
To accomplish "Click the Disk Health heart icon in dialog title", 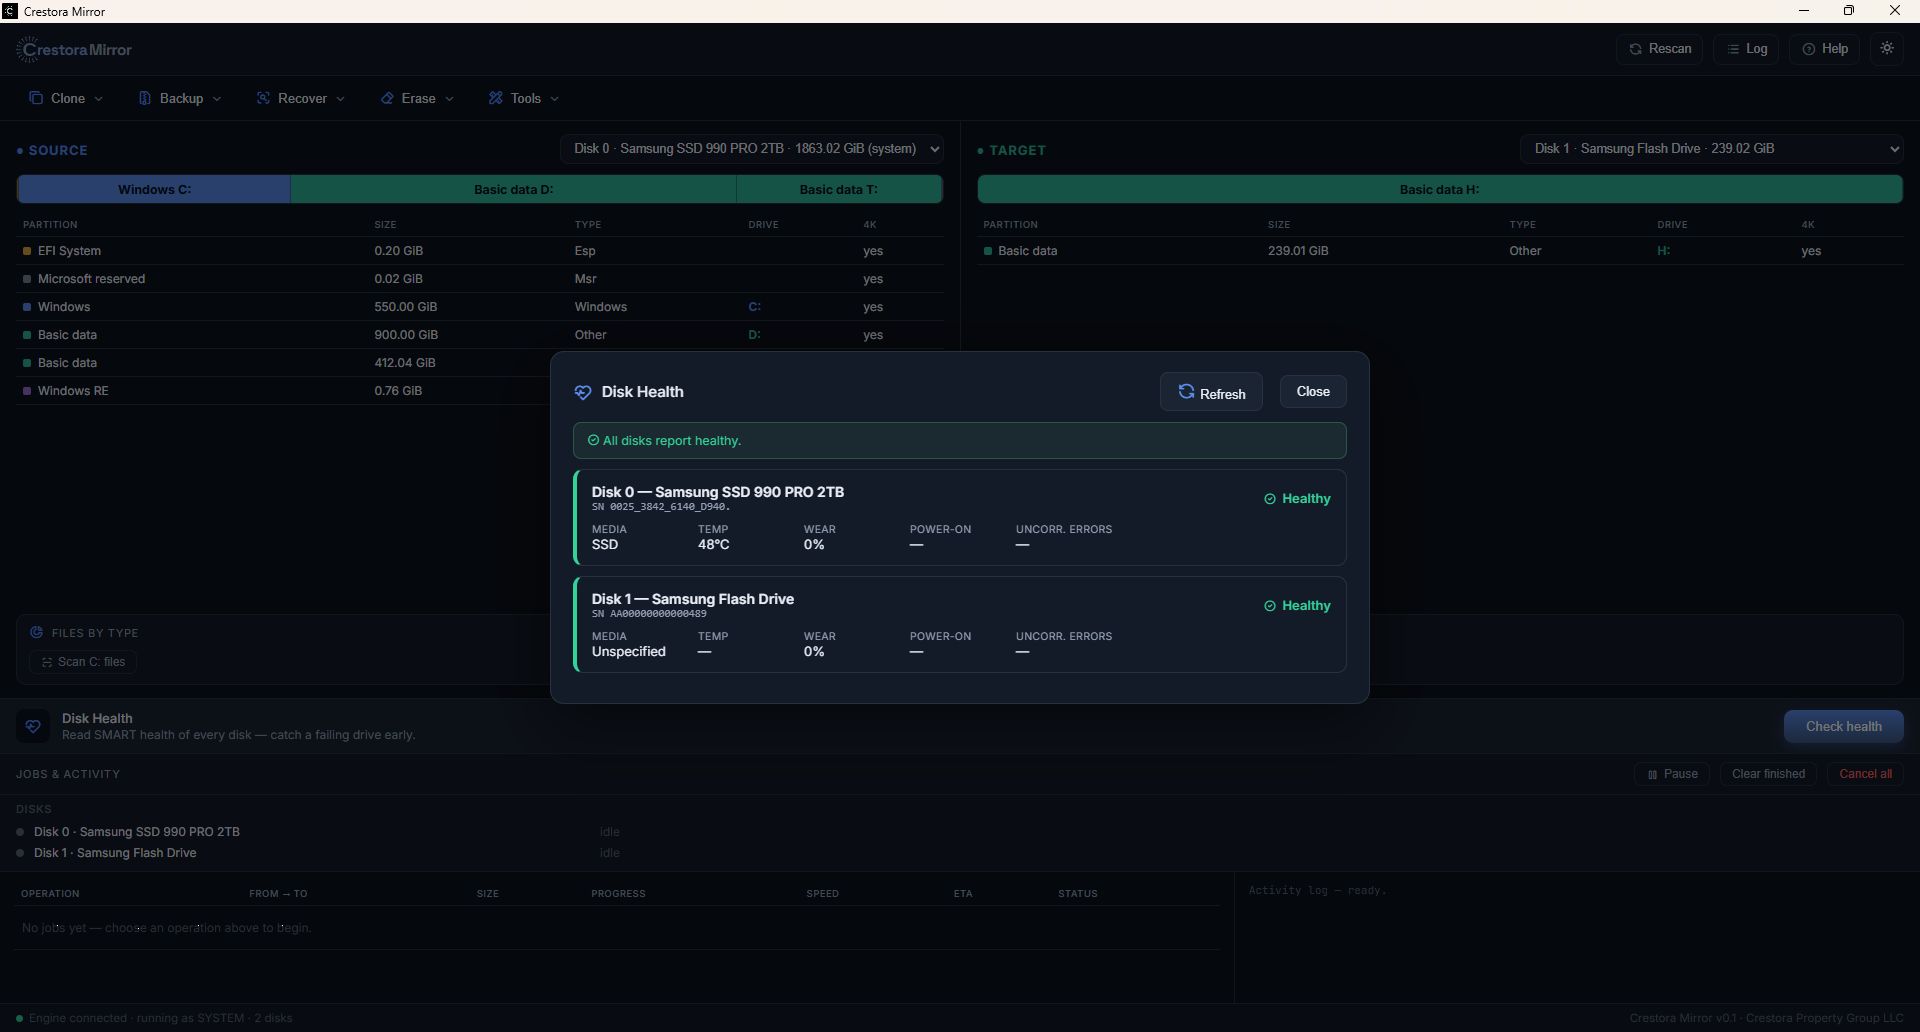I will pyautogui.click(x=583, y=392).
